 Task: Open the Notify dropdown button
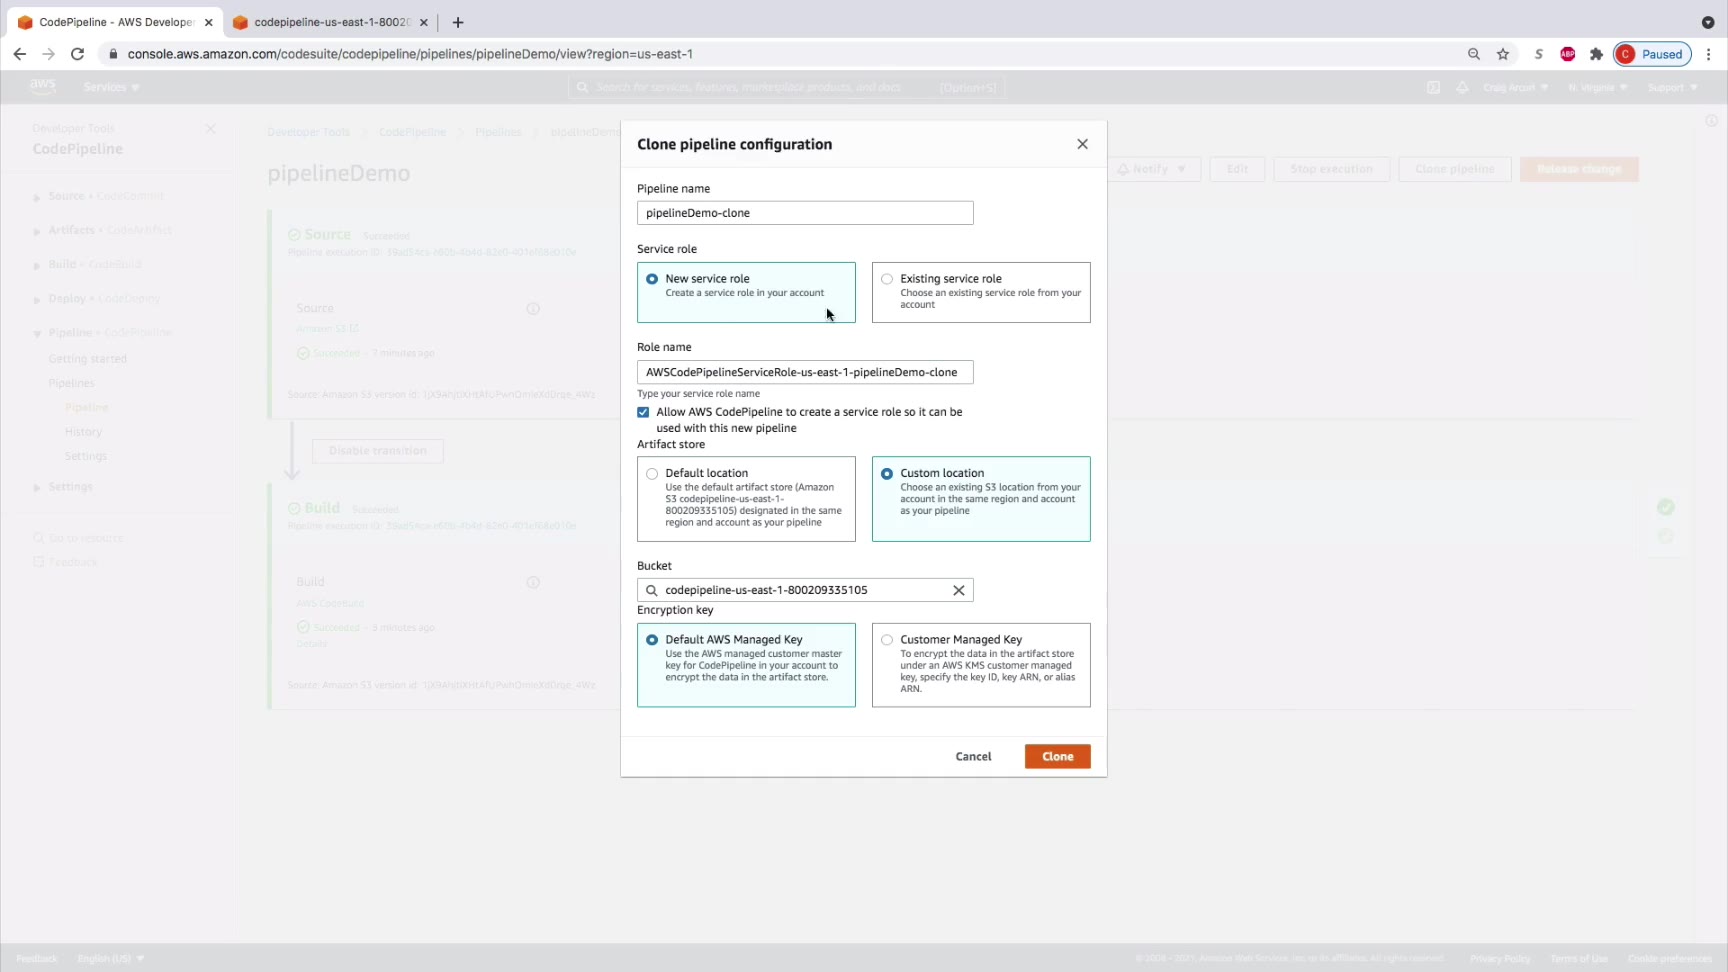point(1152,169)
